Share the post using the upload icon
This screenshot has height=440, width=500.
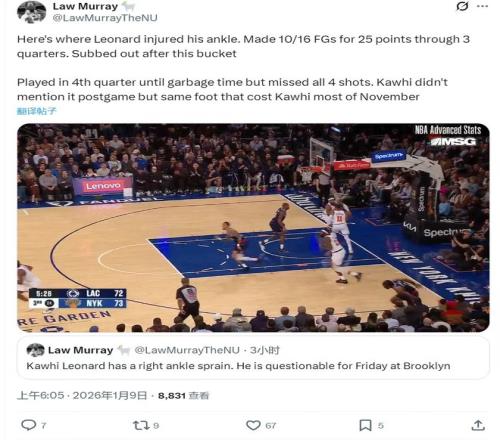tap(478, 425)
